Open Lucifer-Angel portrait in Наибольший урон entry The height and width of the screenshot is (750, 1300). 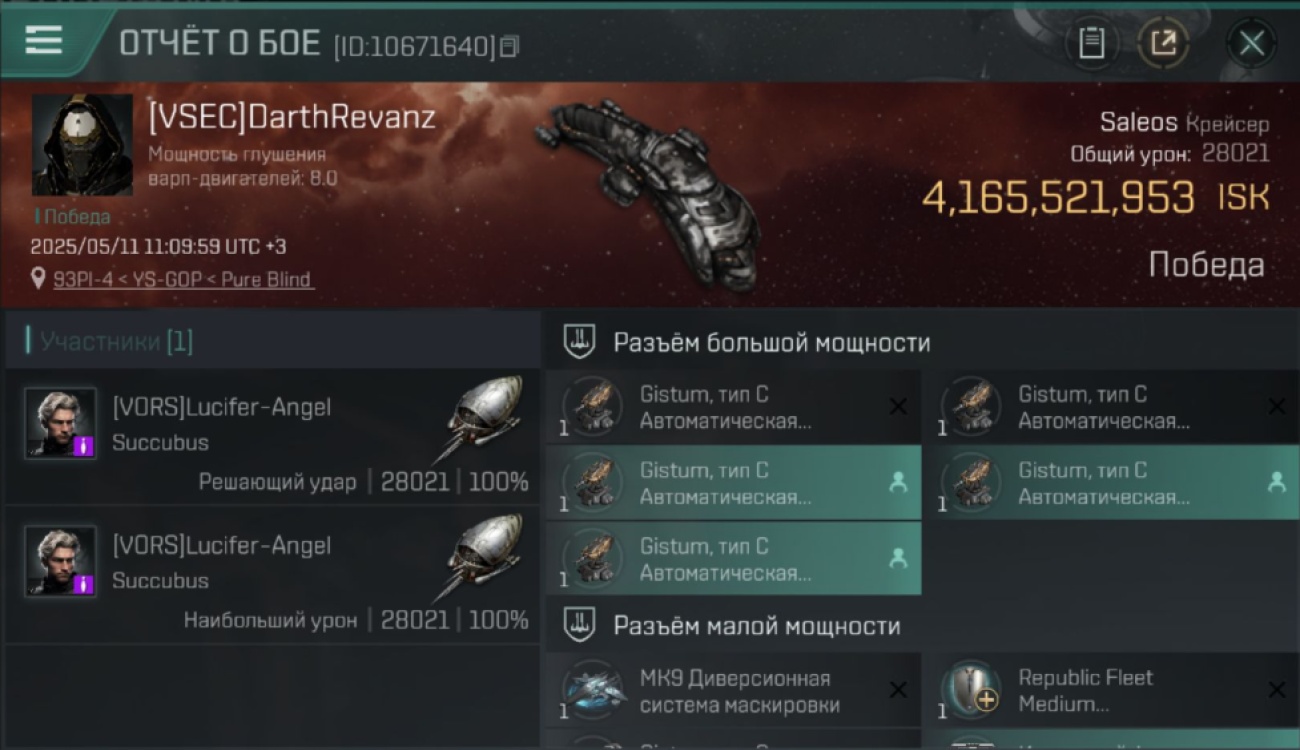pyautogui.click(x=61, y=562)
